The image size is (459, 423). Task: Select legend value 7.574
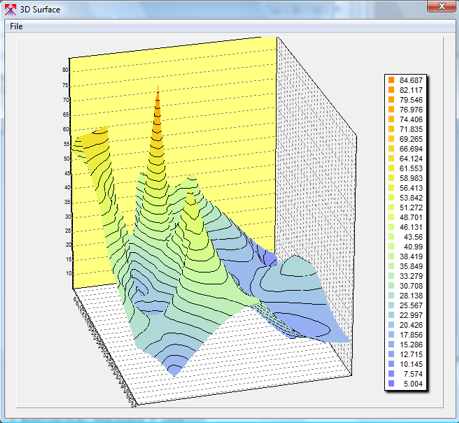pos(413,374)
